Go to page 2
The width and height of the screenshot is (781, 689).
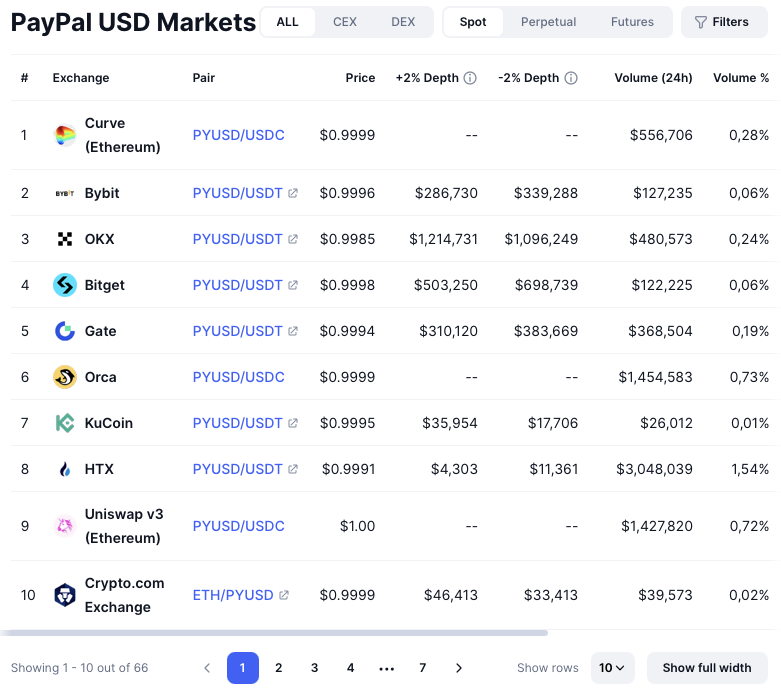click(278, 668)
